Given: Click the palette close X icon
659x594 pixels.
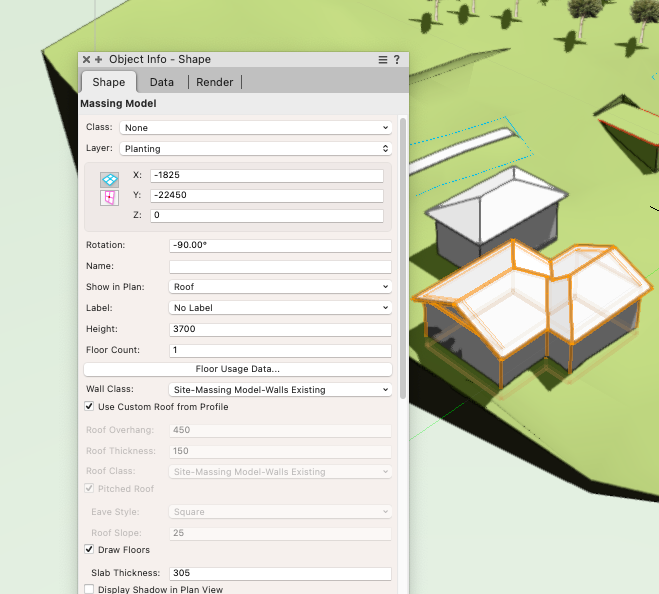Looking at the screenshot, I should click(86, 60).
